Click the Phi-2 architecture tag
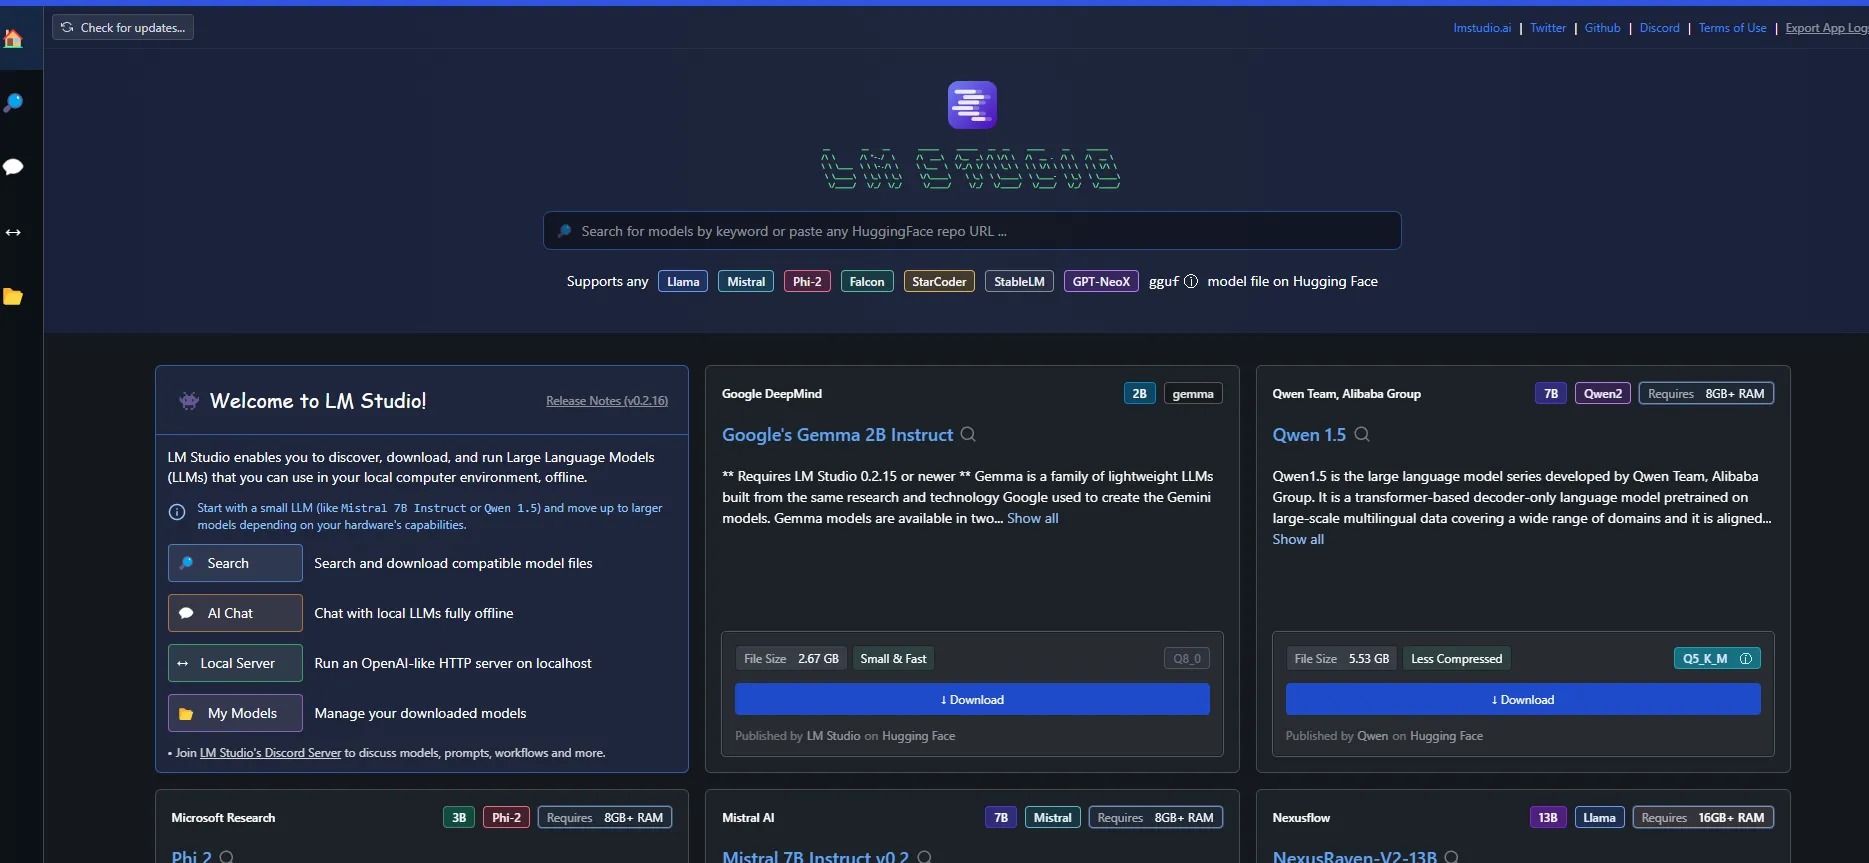 tap(807, 282)
